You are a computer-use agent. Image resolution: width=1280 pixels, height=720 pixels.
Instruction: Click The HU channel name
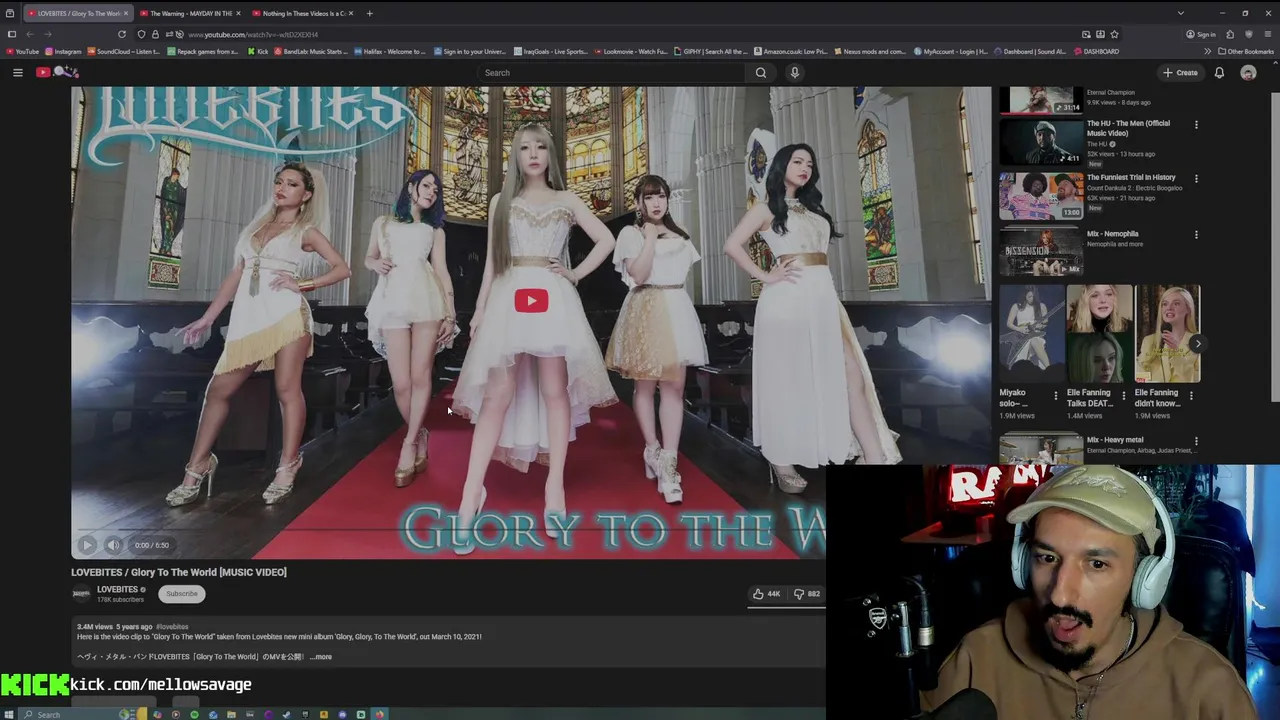pos(1097,144)
